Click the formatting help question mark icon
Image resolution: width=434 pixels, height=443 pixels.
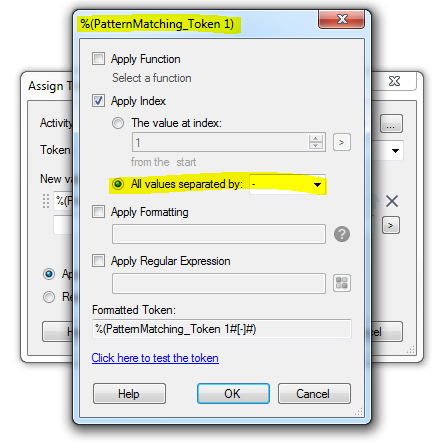[x=342, y=234]
